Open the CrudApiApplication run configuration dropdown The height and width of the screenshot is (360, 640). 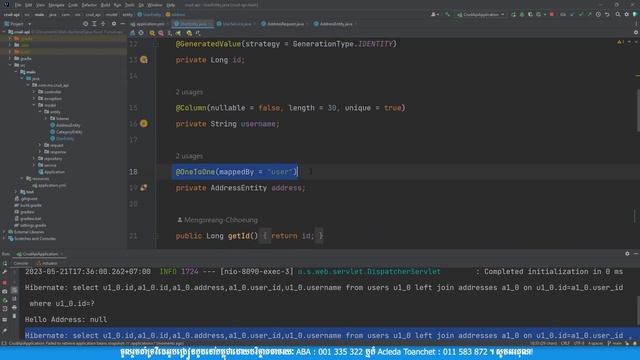point(481,14)
